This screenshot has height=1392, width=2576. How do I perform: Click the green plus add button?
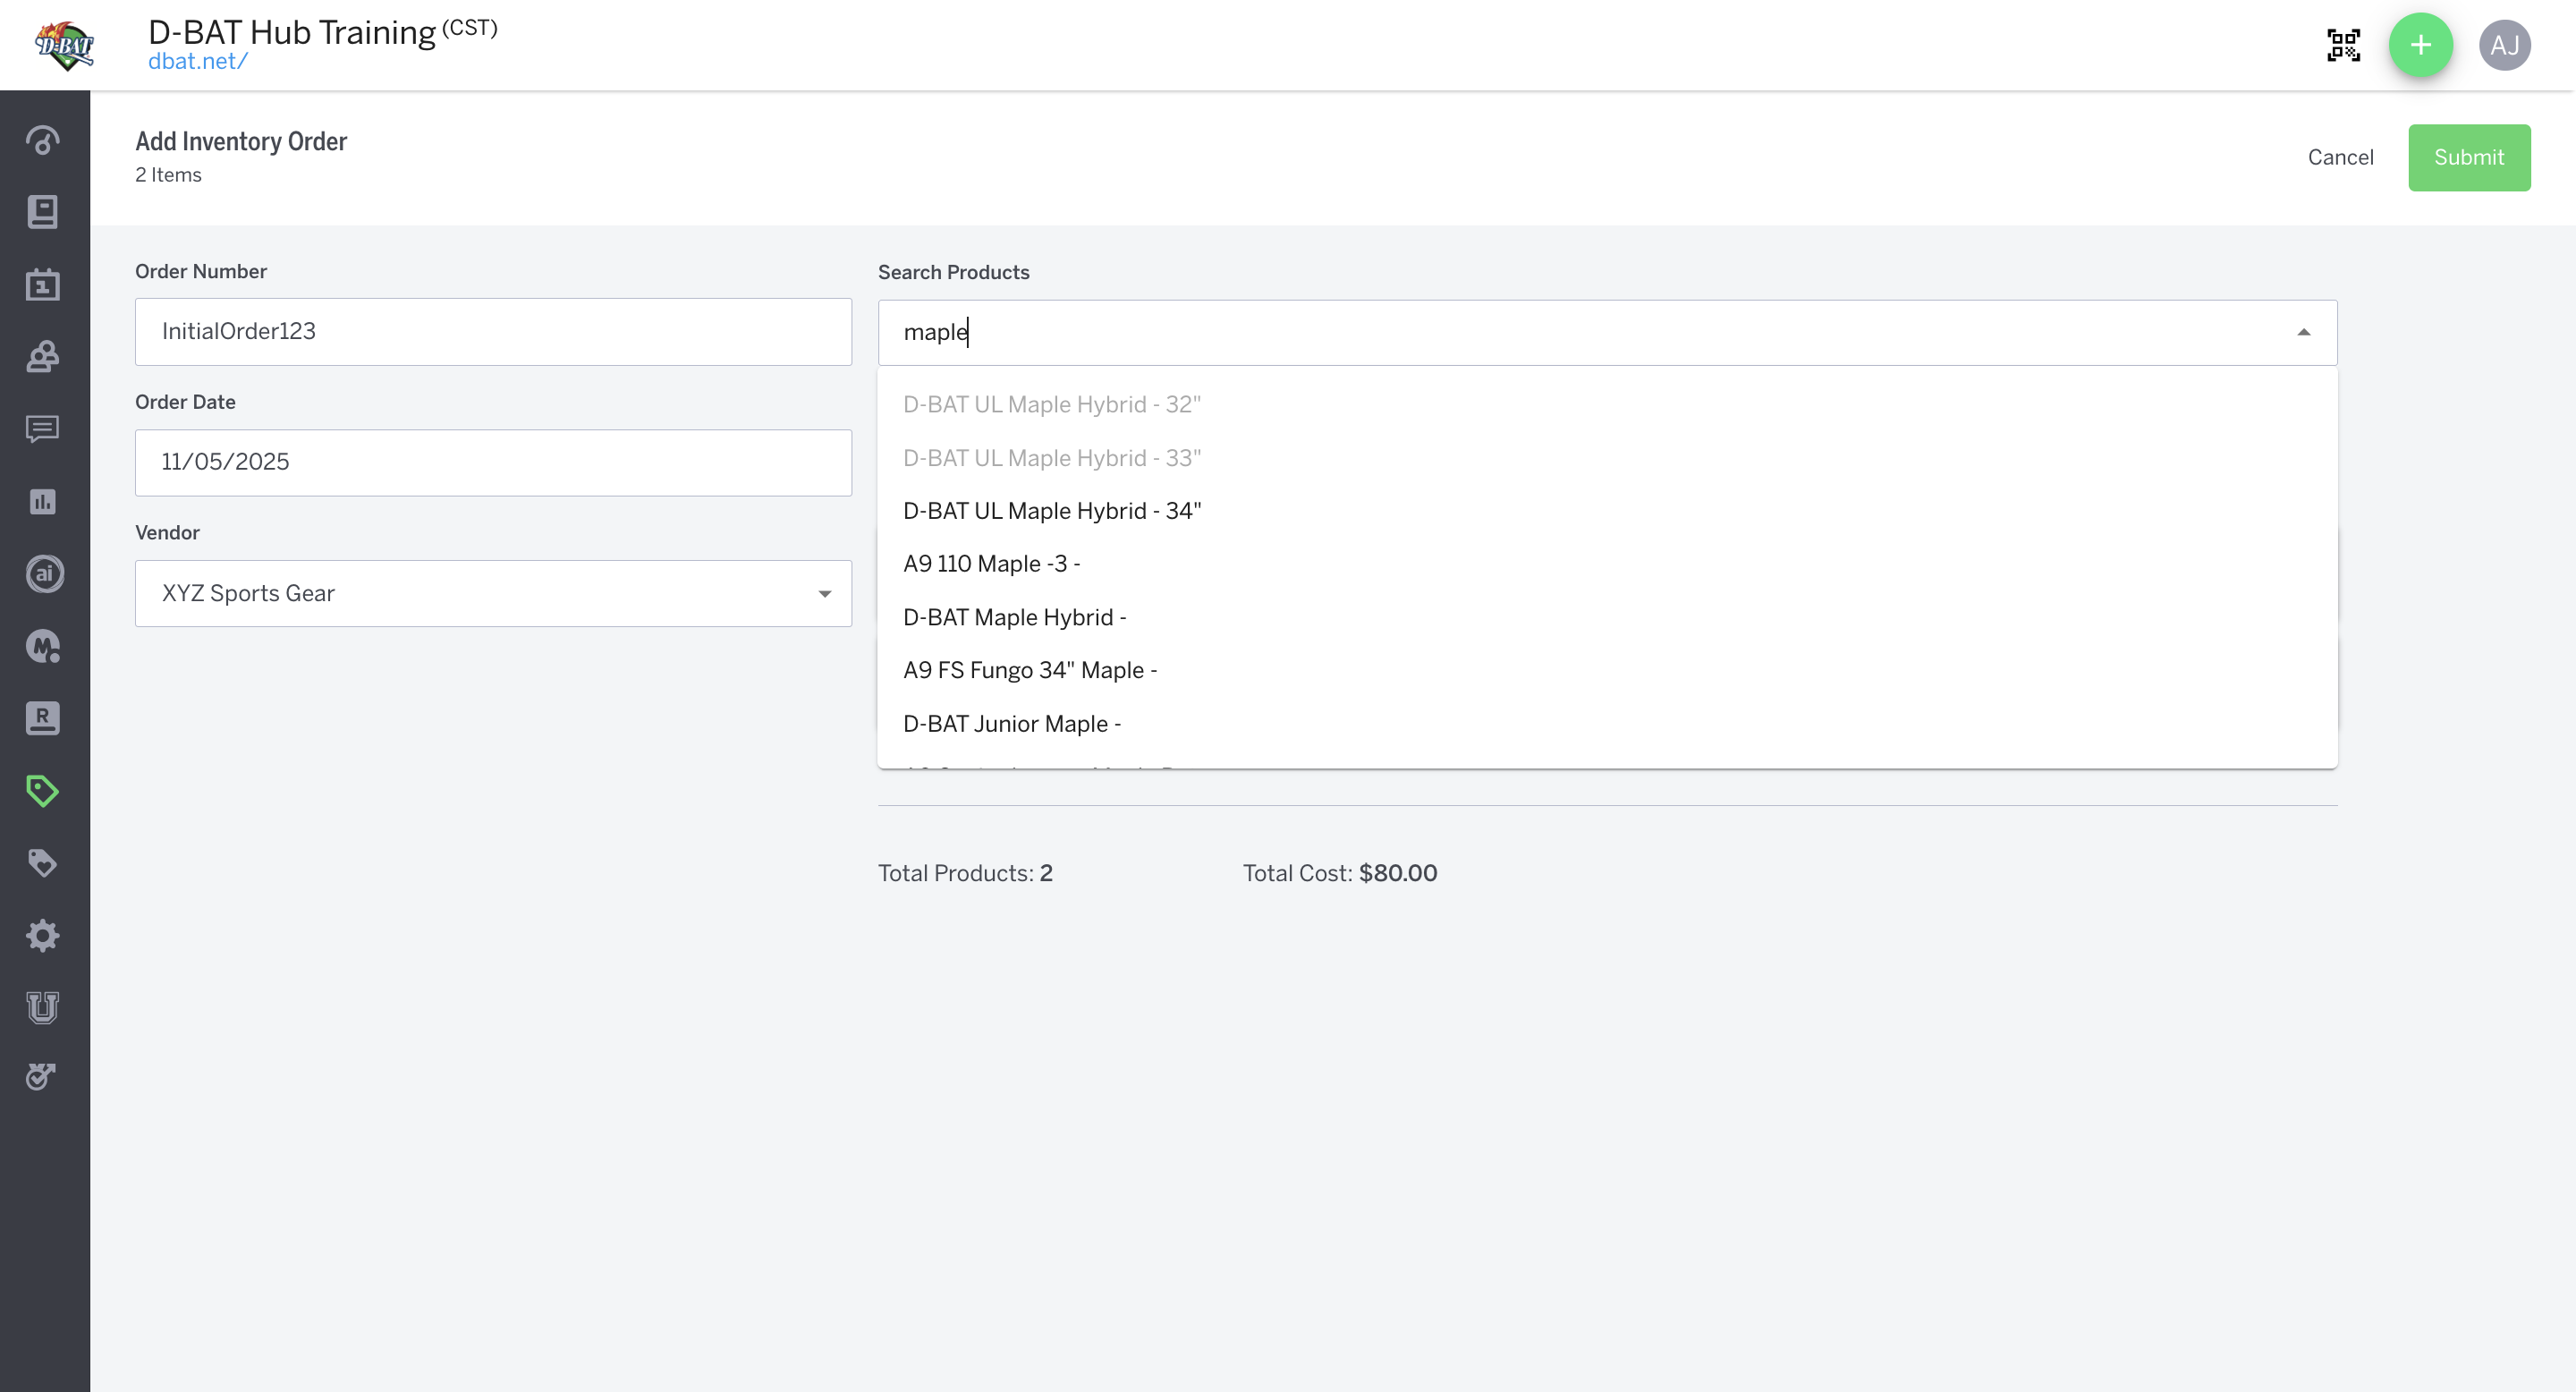pos(2420,45)
